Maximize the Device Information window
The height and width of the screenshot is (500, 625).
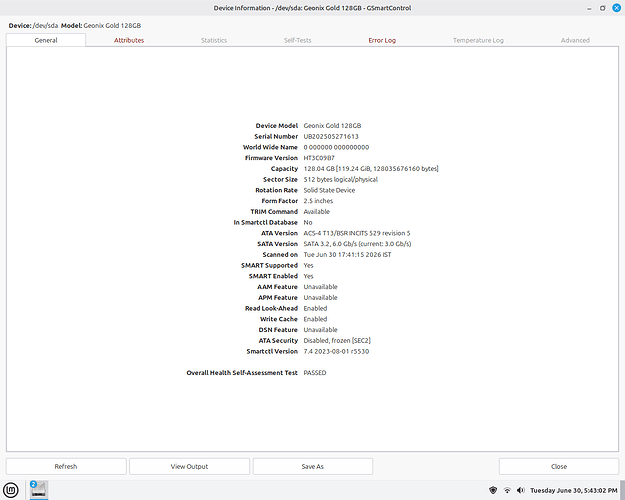[603, 8]
